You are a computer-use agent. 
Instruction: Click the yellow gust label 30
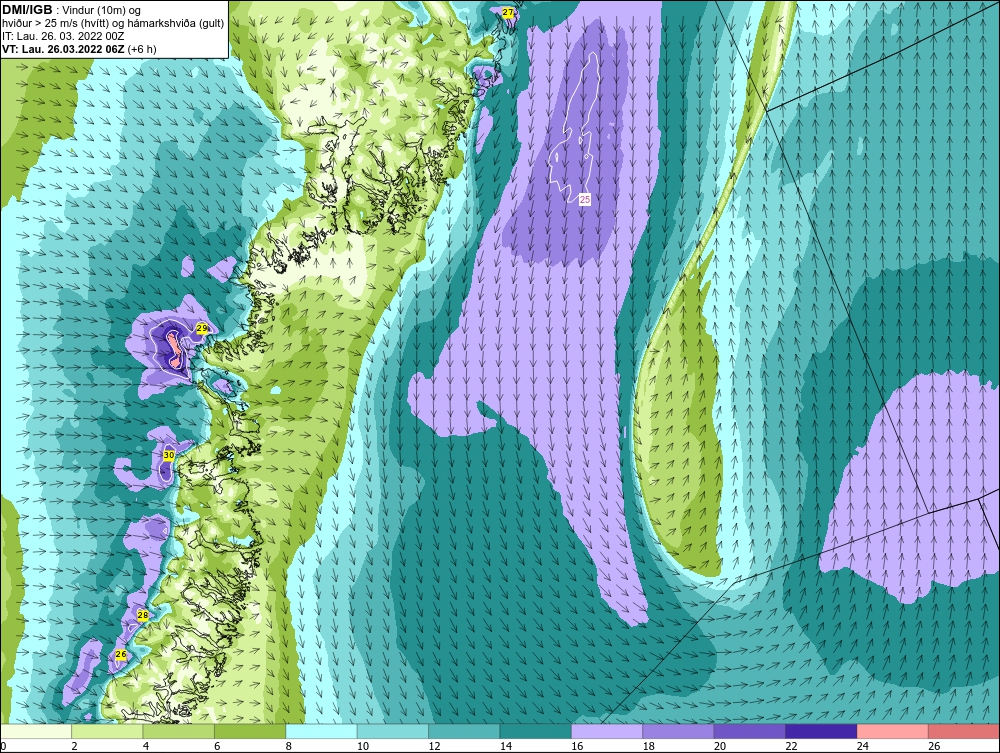click(168, 455)
